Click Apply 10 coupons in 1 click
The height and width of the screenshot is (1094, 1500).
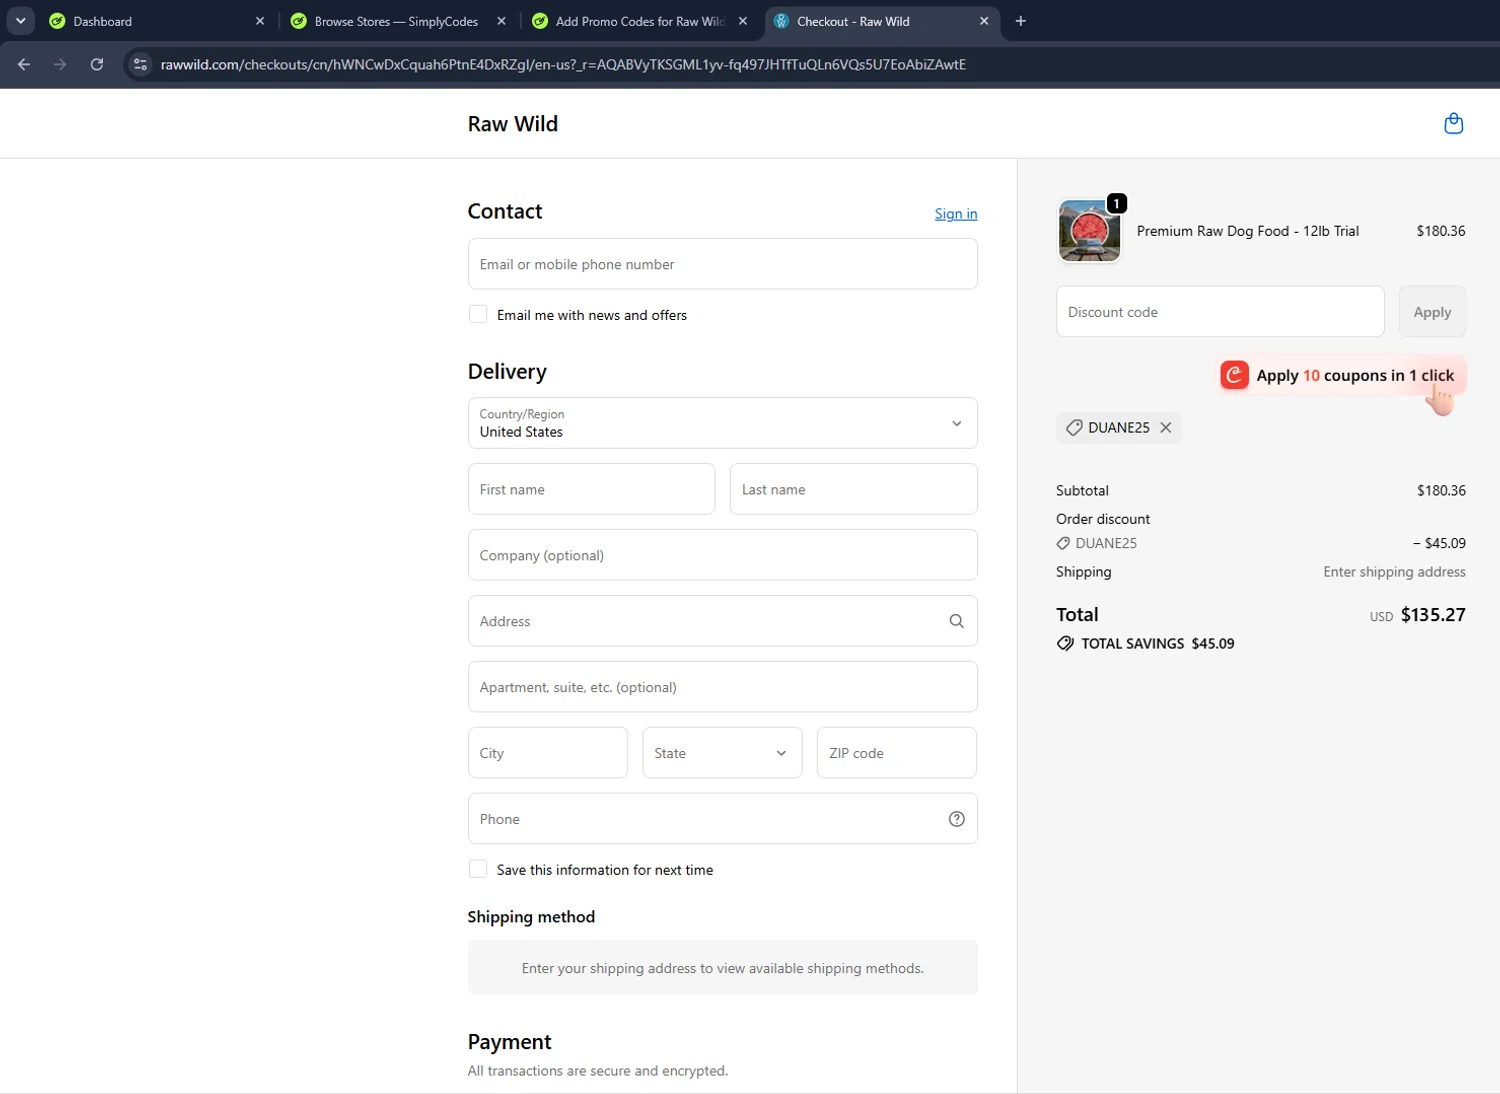[x=1341, y=376]
